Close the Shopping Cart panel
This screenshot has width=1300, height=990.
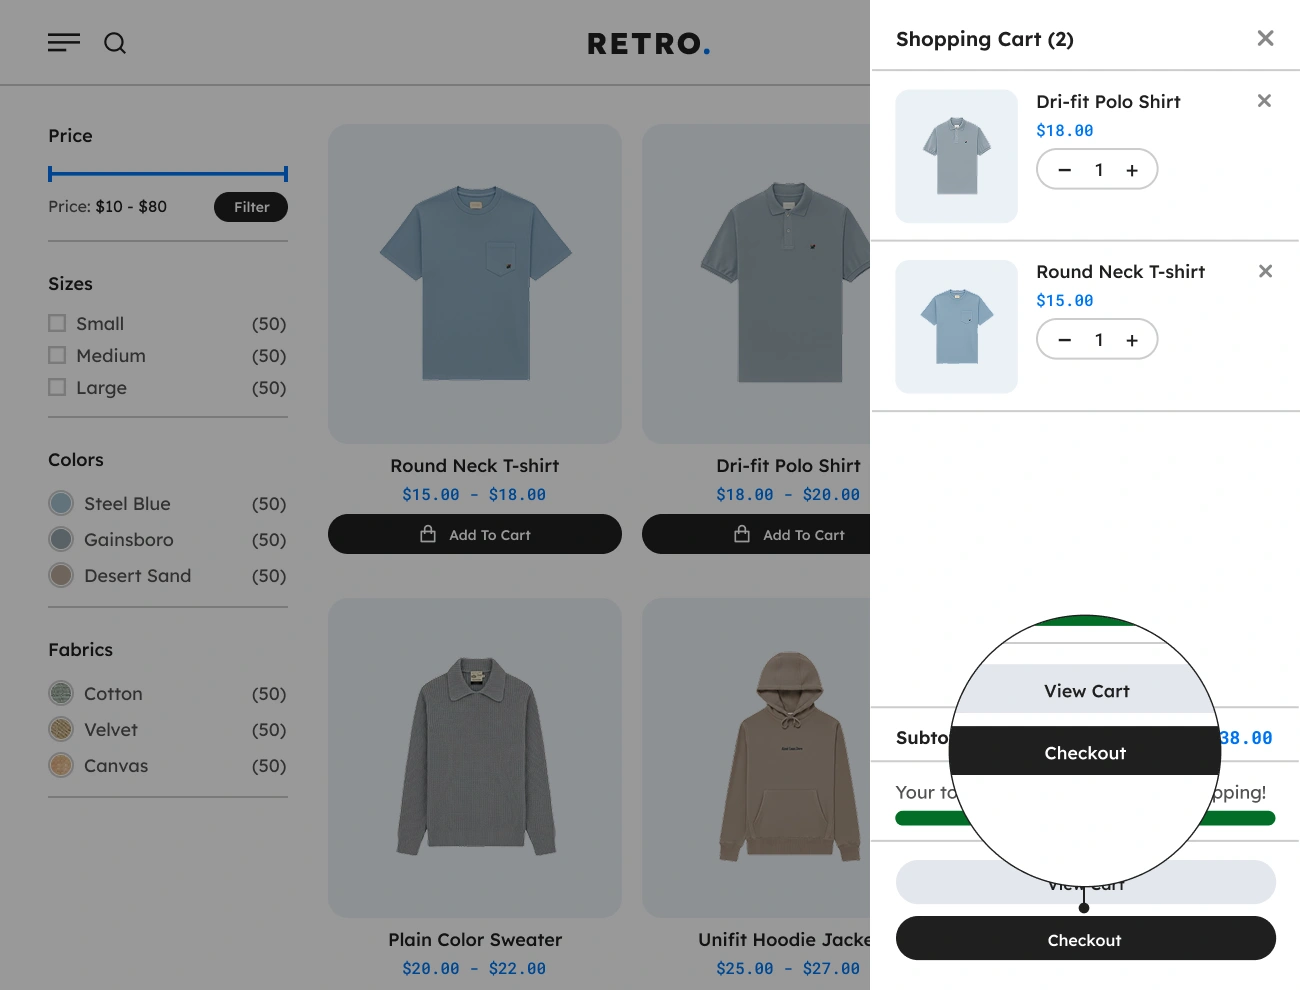pos(1265,38)
